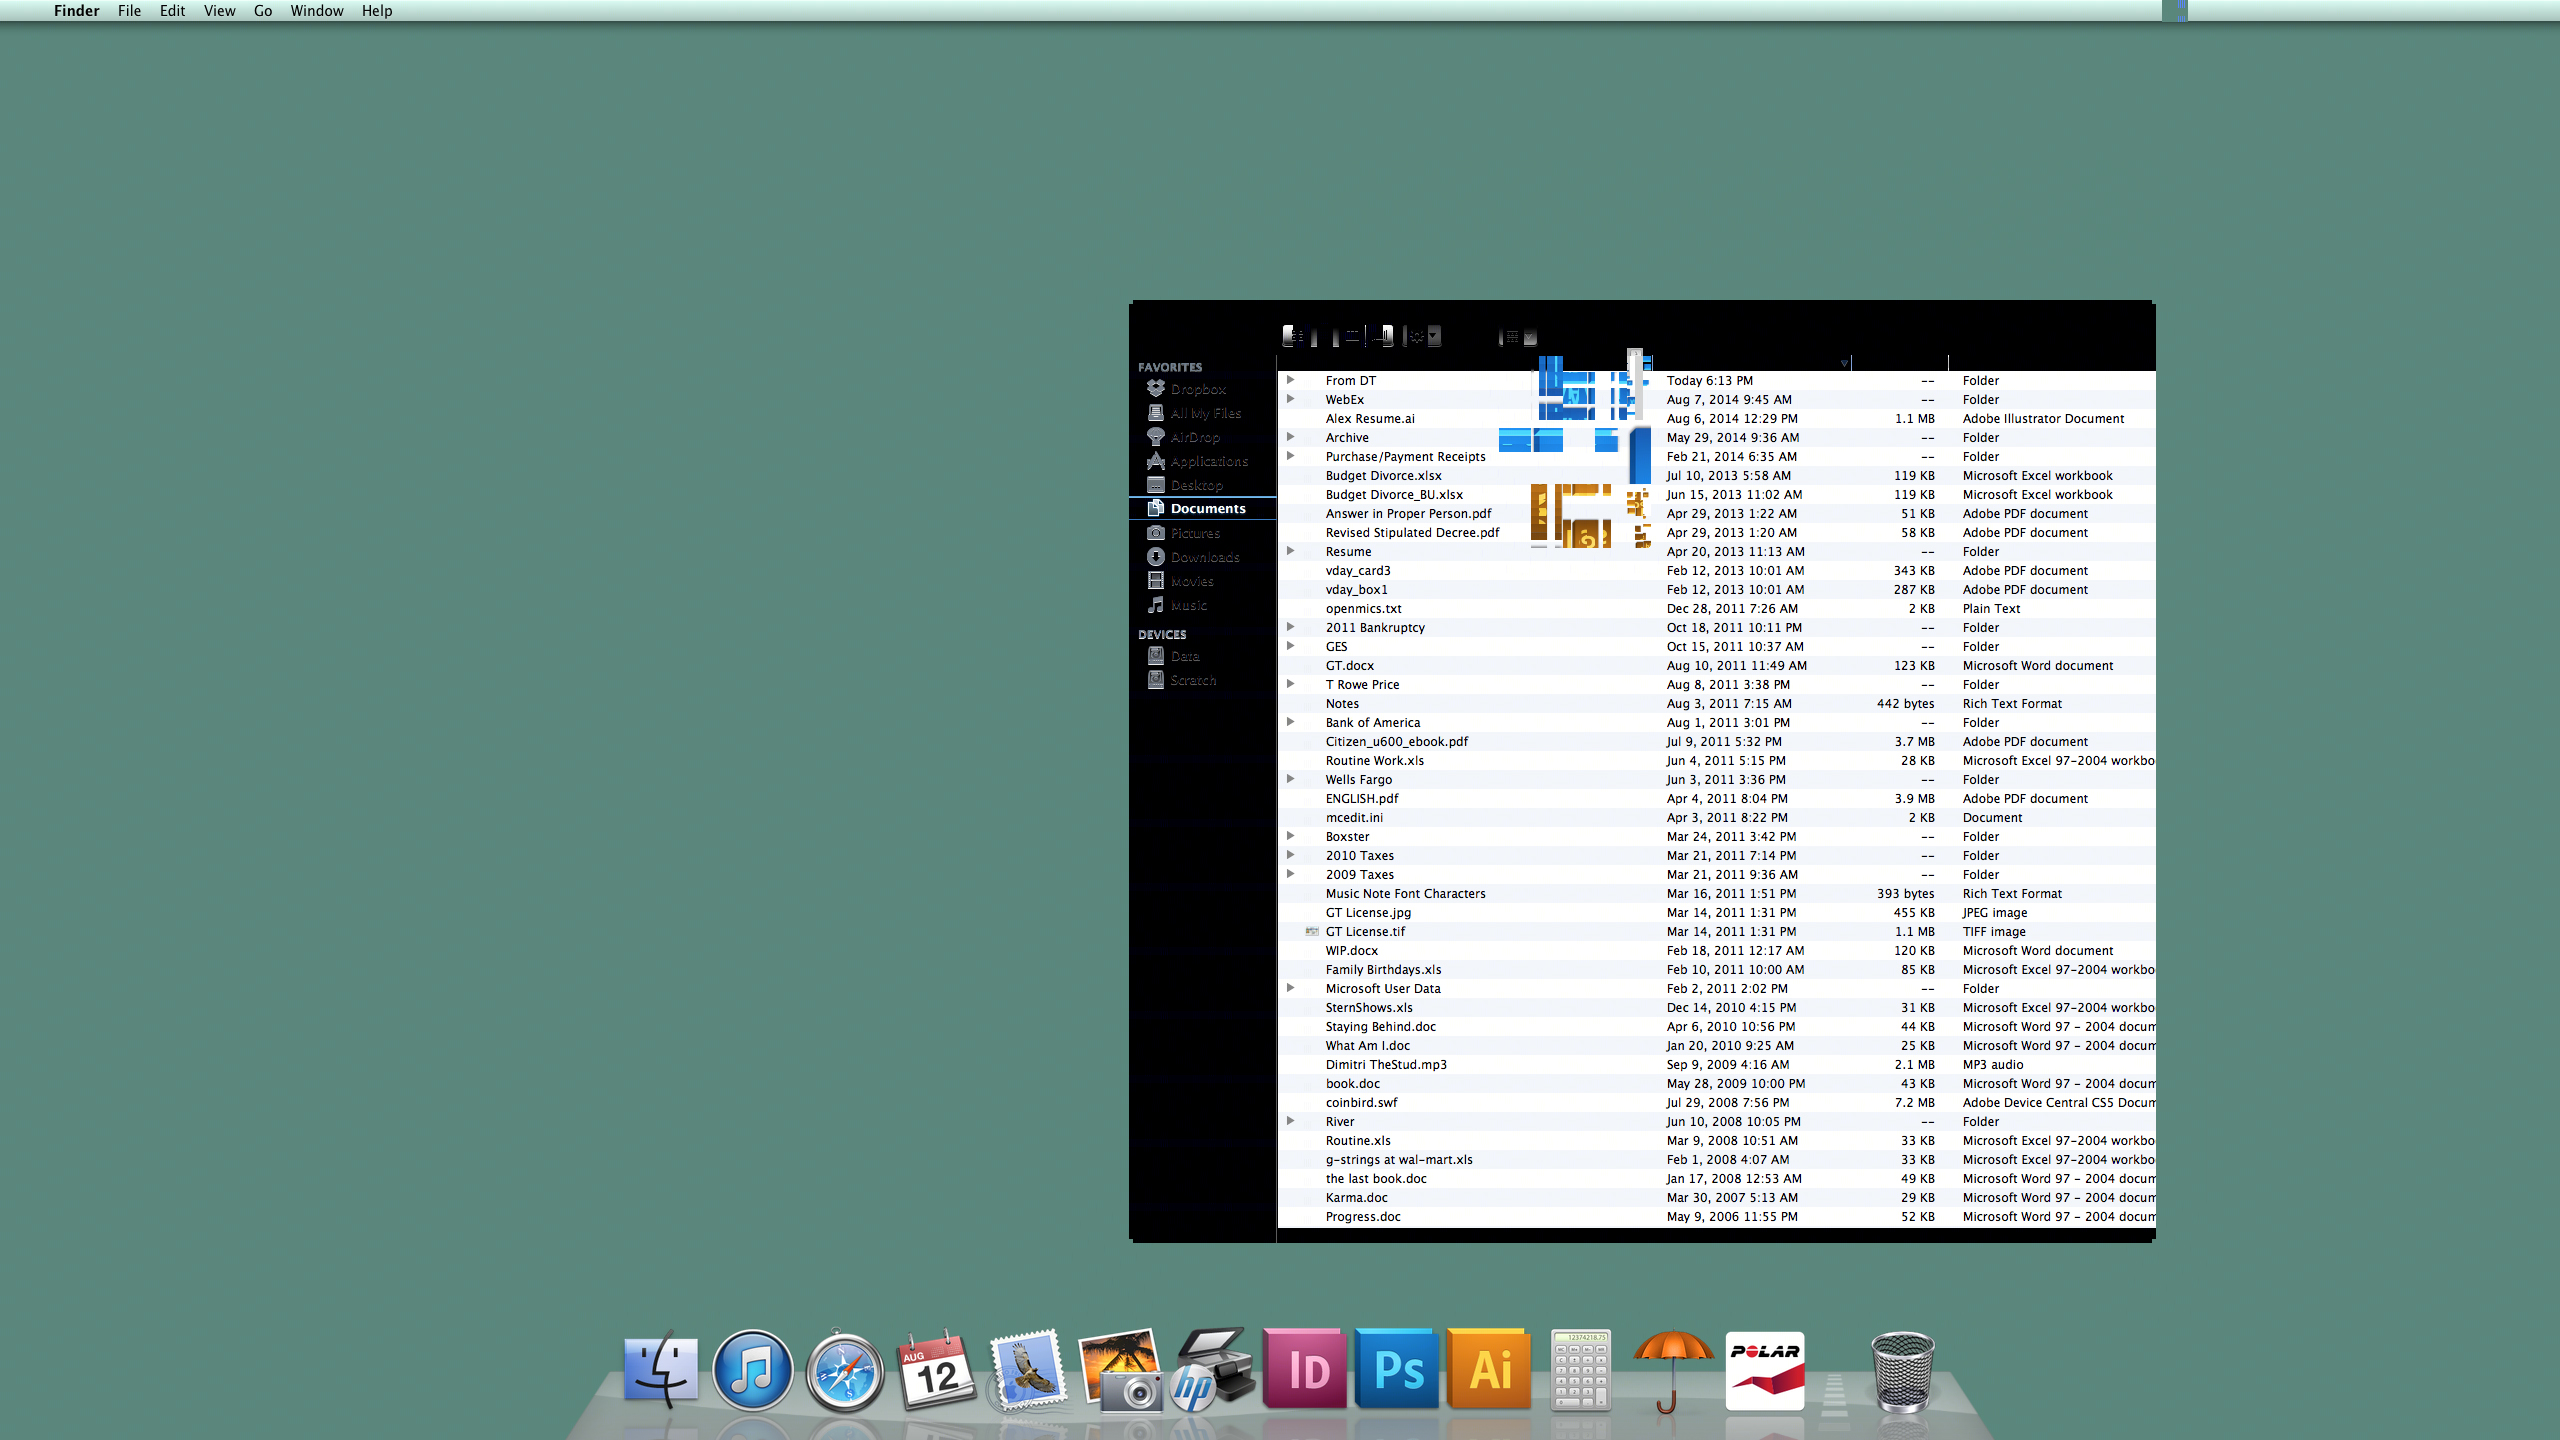Viewport: 2560px width, 1440px height.
Task: Select Documents in the Finder sidebar
Action: pos(1202,509)
